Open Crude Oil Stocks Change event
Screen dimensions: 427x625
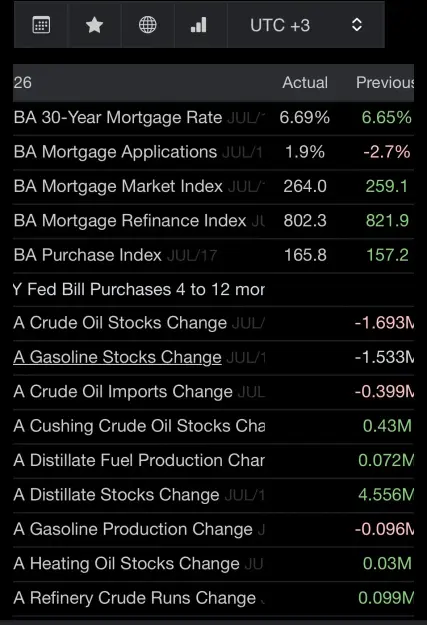tap(213, 323)
